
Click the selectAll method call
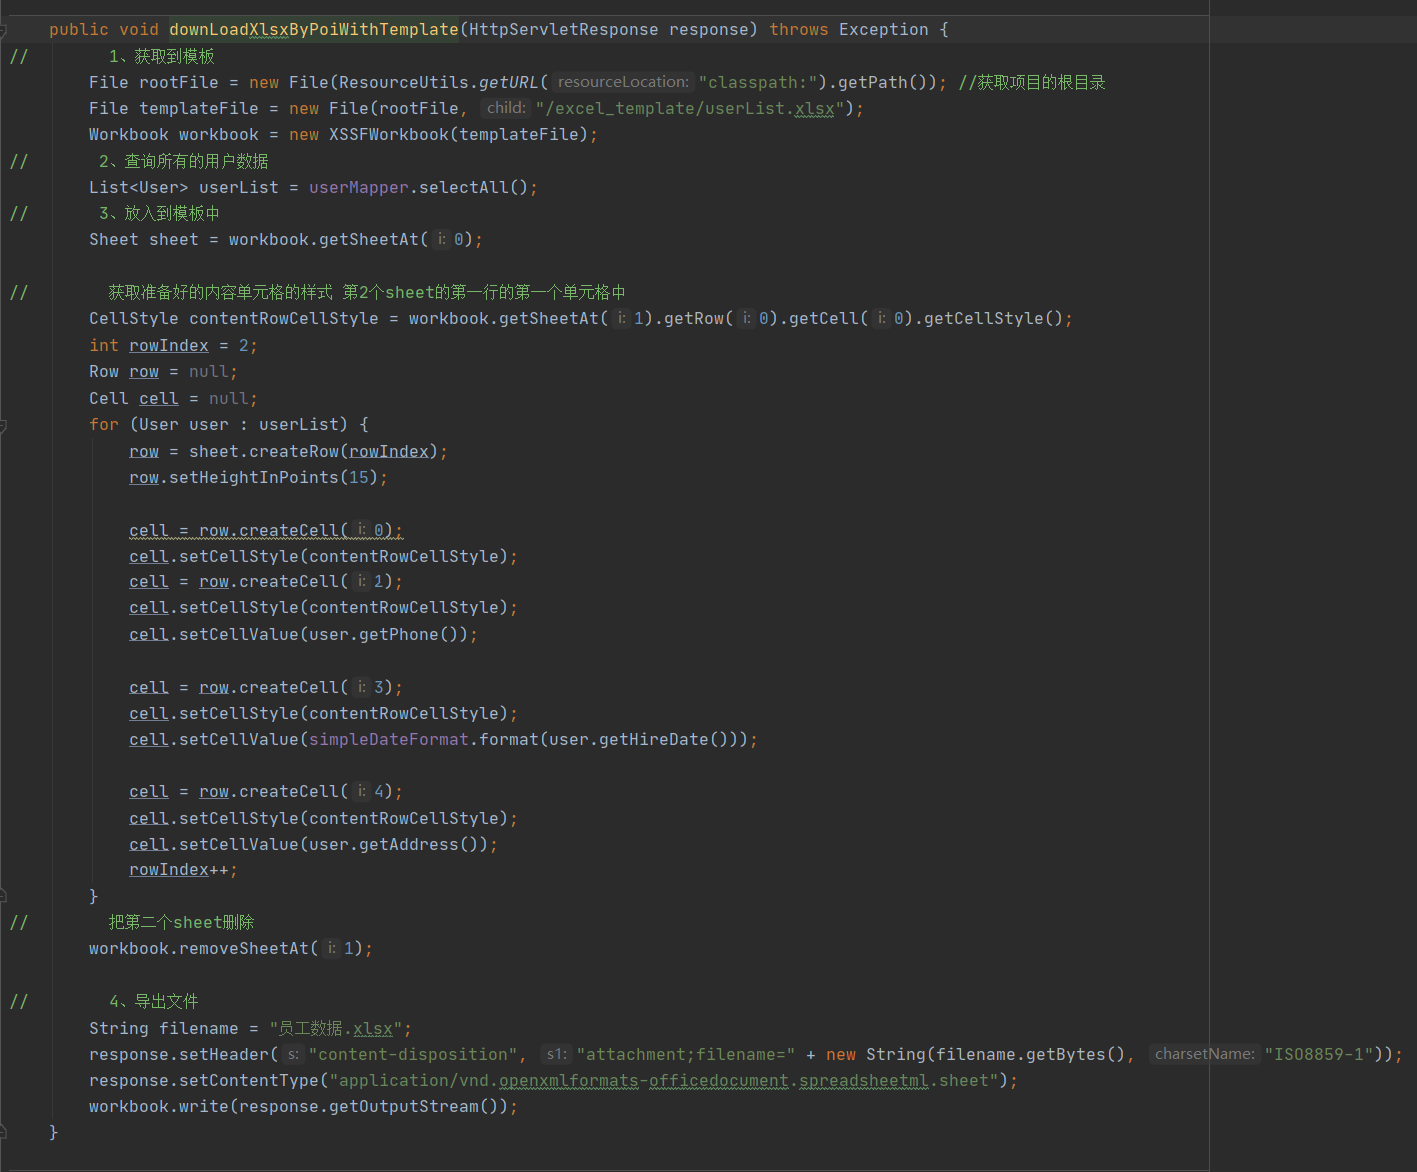pyautogui.click(x=464, y=187)
